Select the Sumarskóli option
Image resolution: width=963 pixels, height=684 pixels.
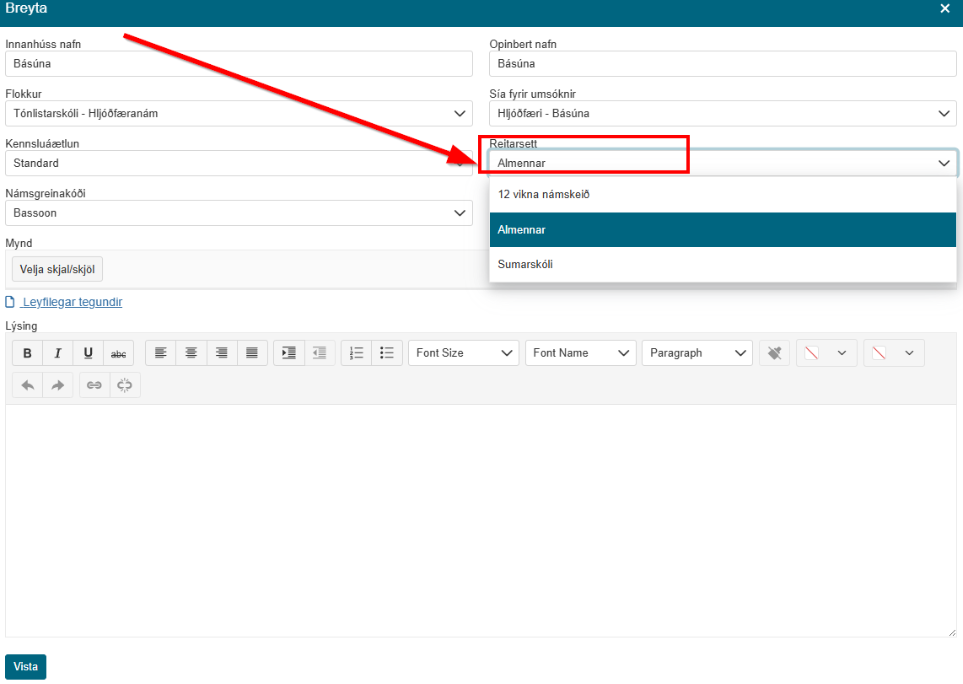[723, 264]
